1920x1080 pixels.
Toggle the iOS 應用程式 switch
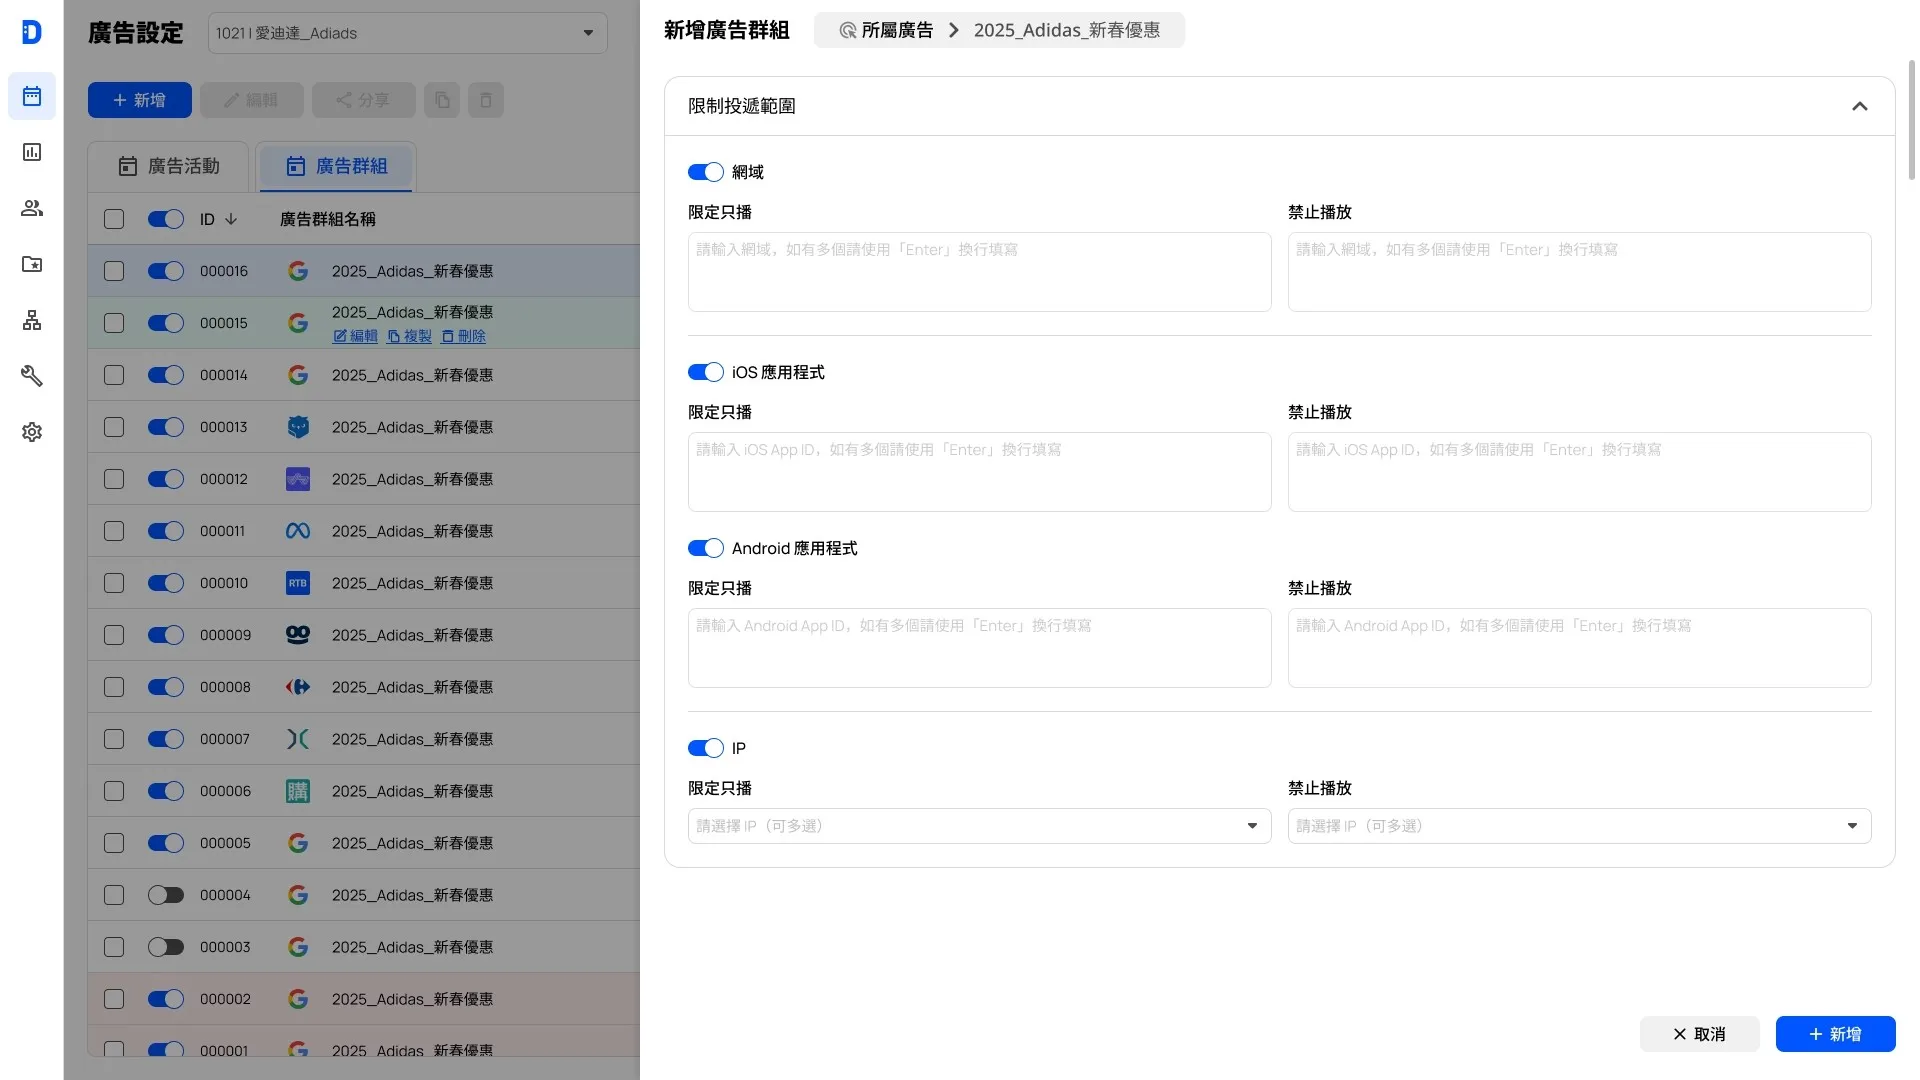tap(706, 372)
